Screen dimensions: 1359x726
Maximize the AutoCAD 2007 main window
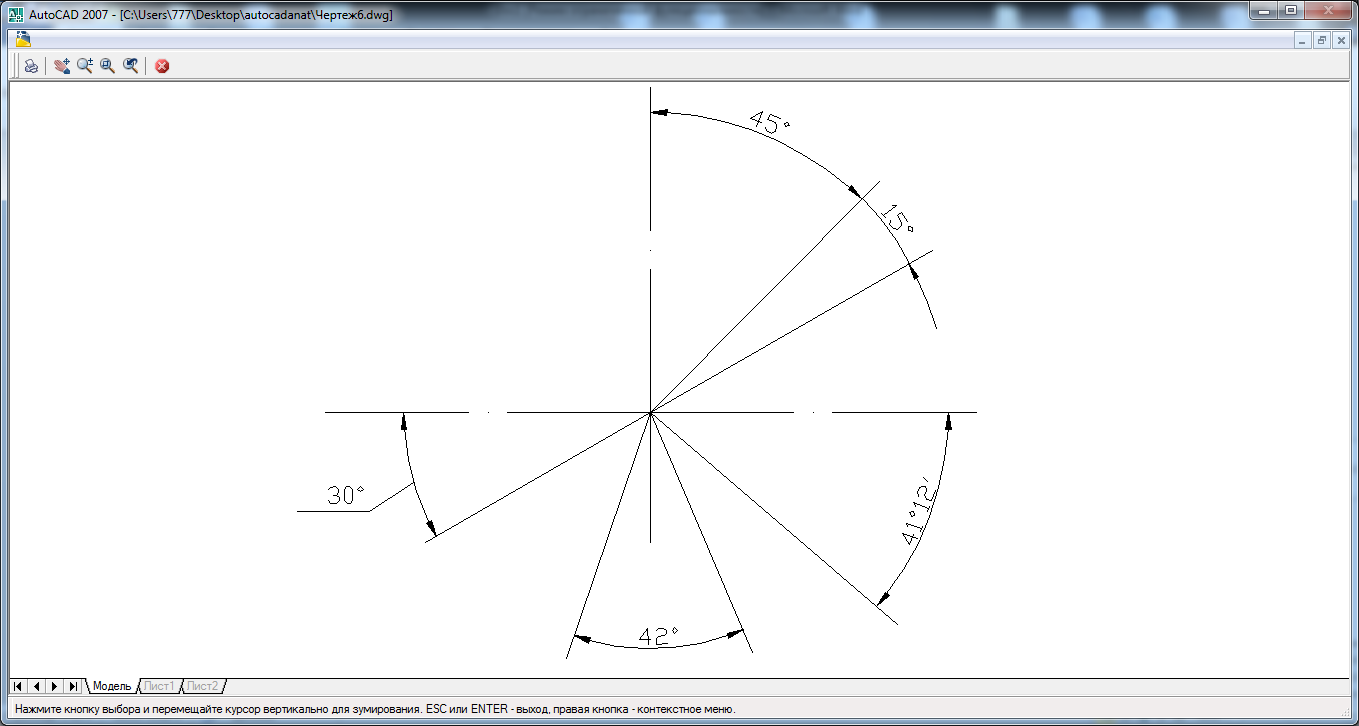point(1290,10)
